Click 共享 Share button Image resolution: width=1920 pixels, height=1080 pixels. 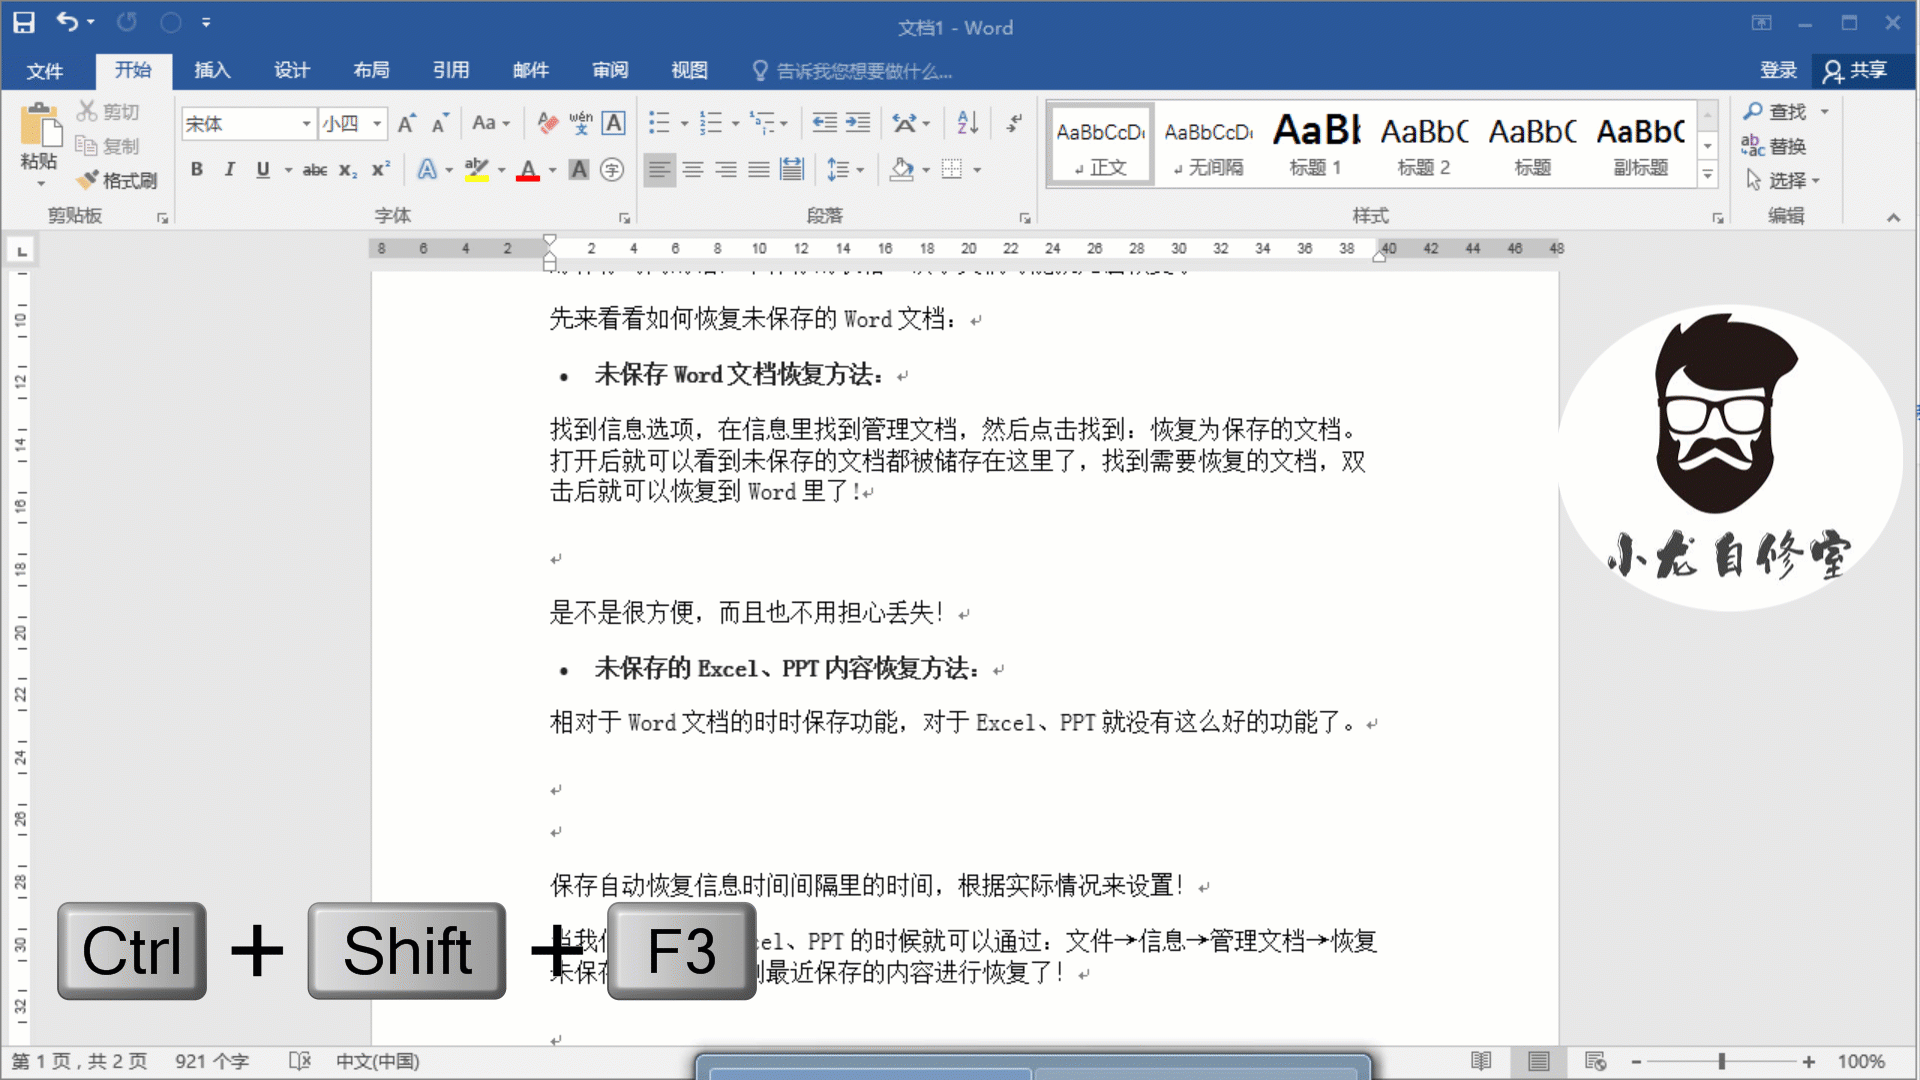(x=1856, y=70)
